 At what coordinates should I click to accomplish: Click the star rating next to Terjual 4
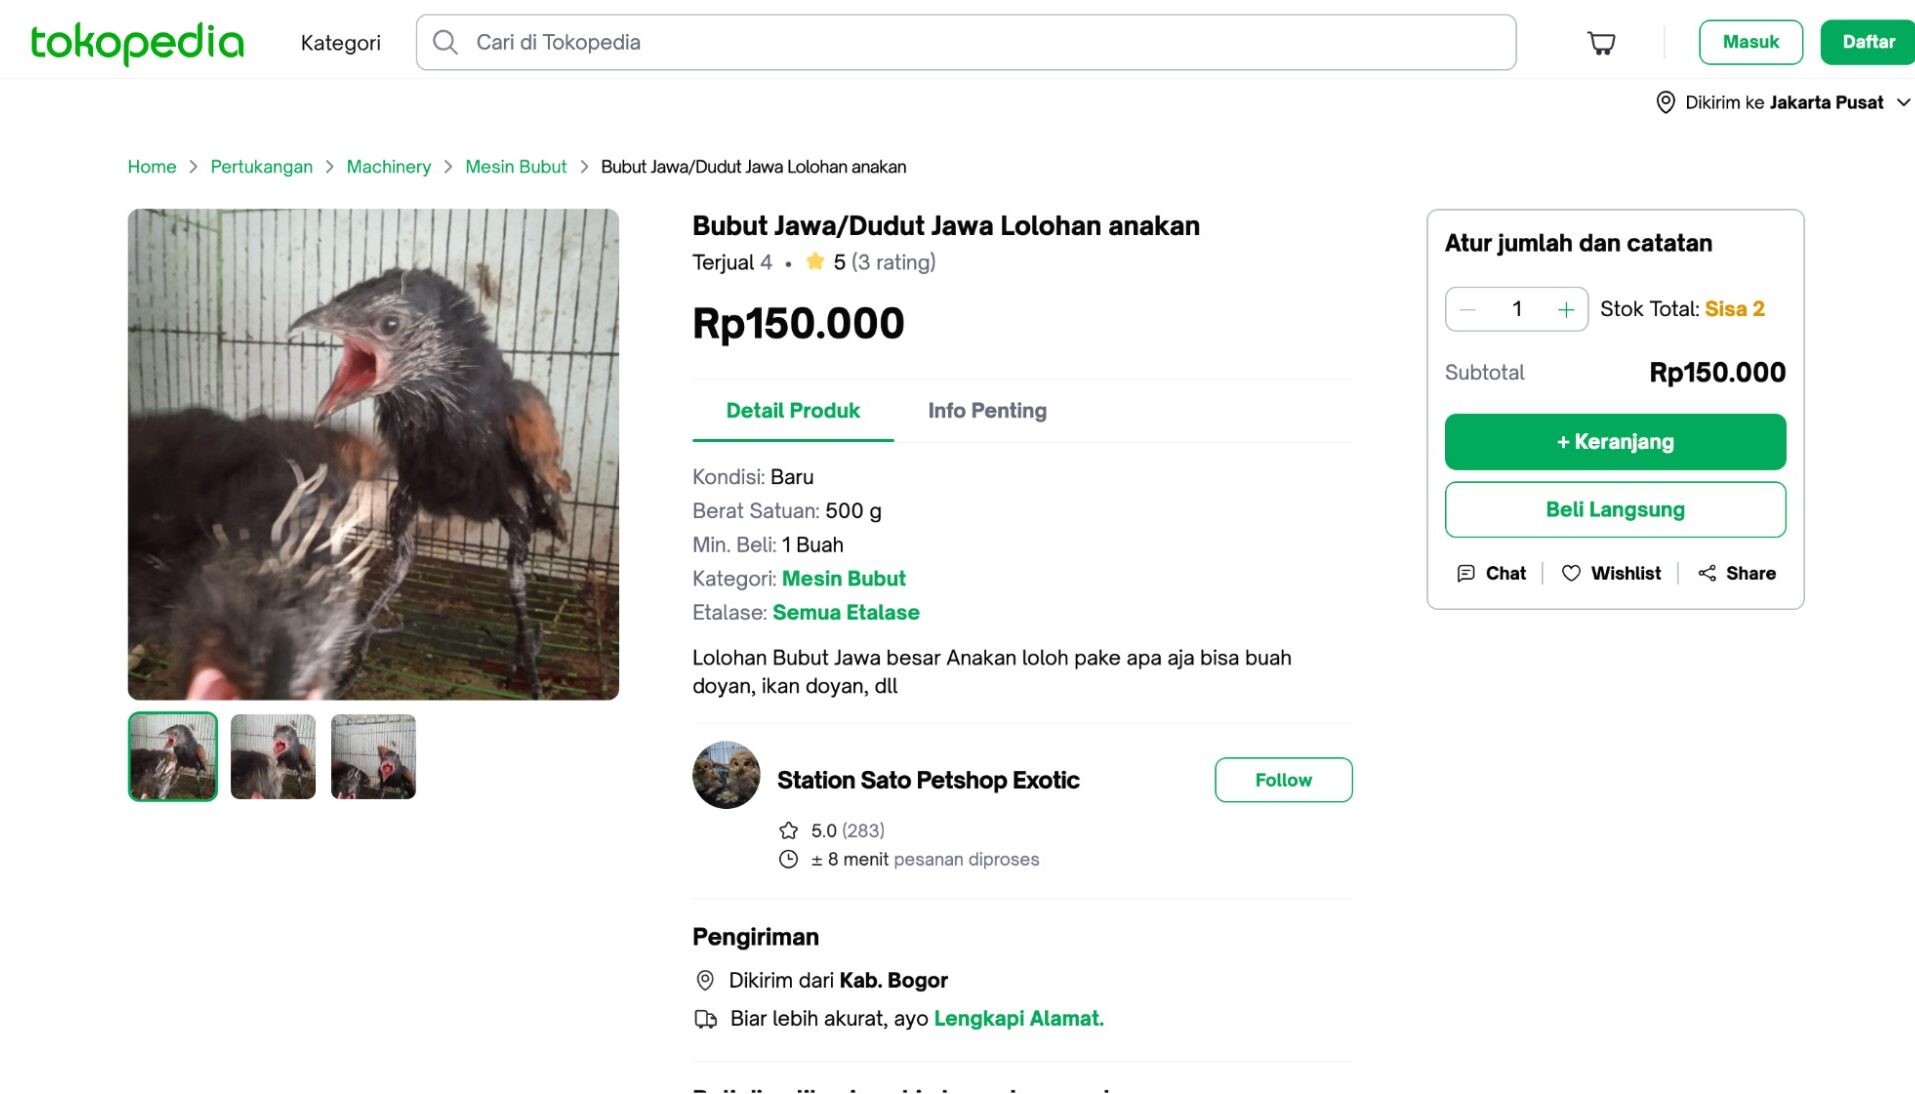[x=814, y=261]
